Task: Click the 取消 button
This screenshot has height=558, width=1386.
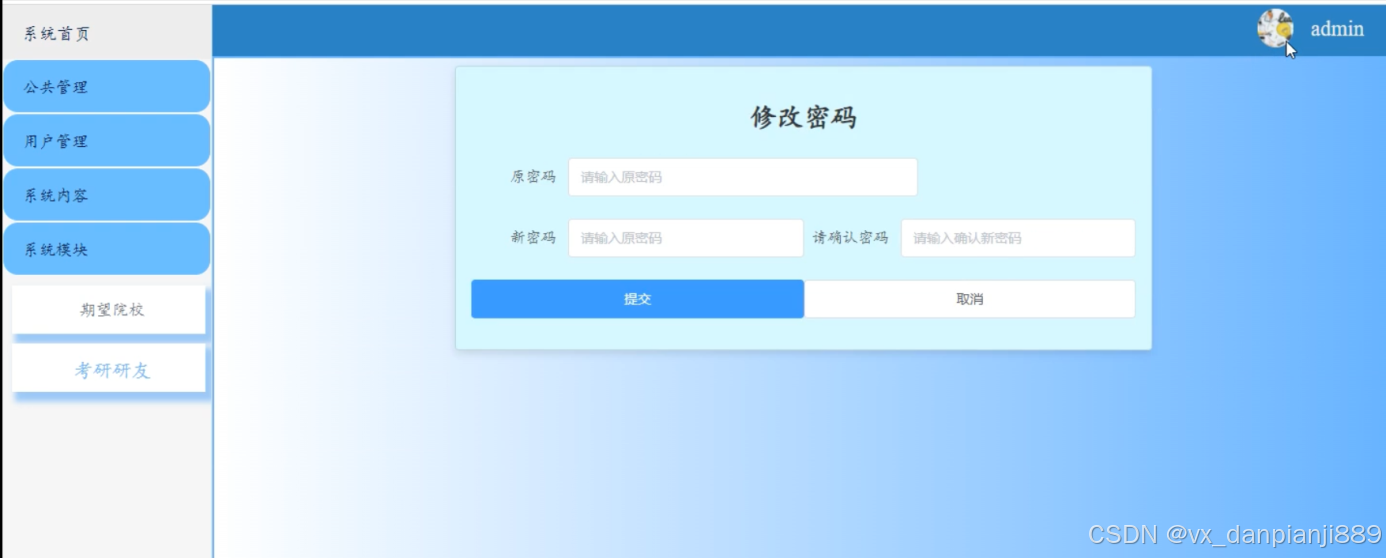Action: tap(970, 299)
